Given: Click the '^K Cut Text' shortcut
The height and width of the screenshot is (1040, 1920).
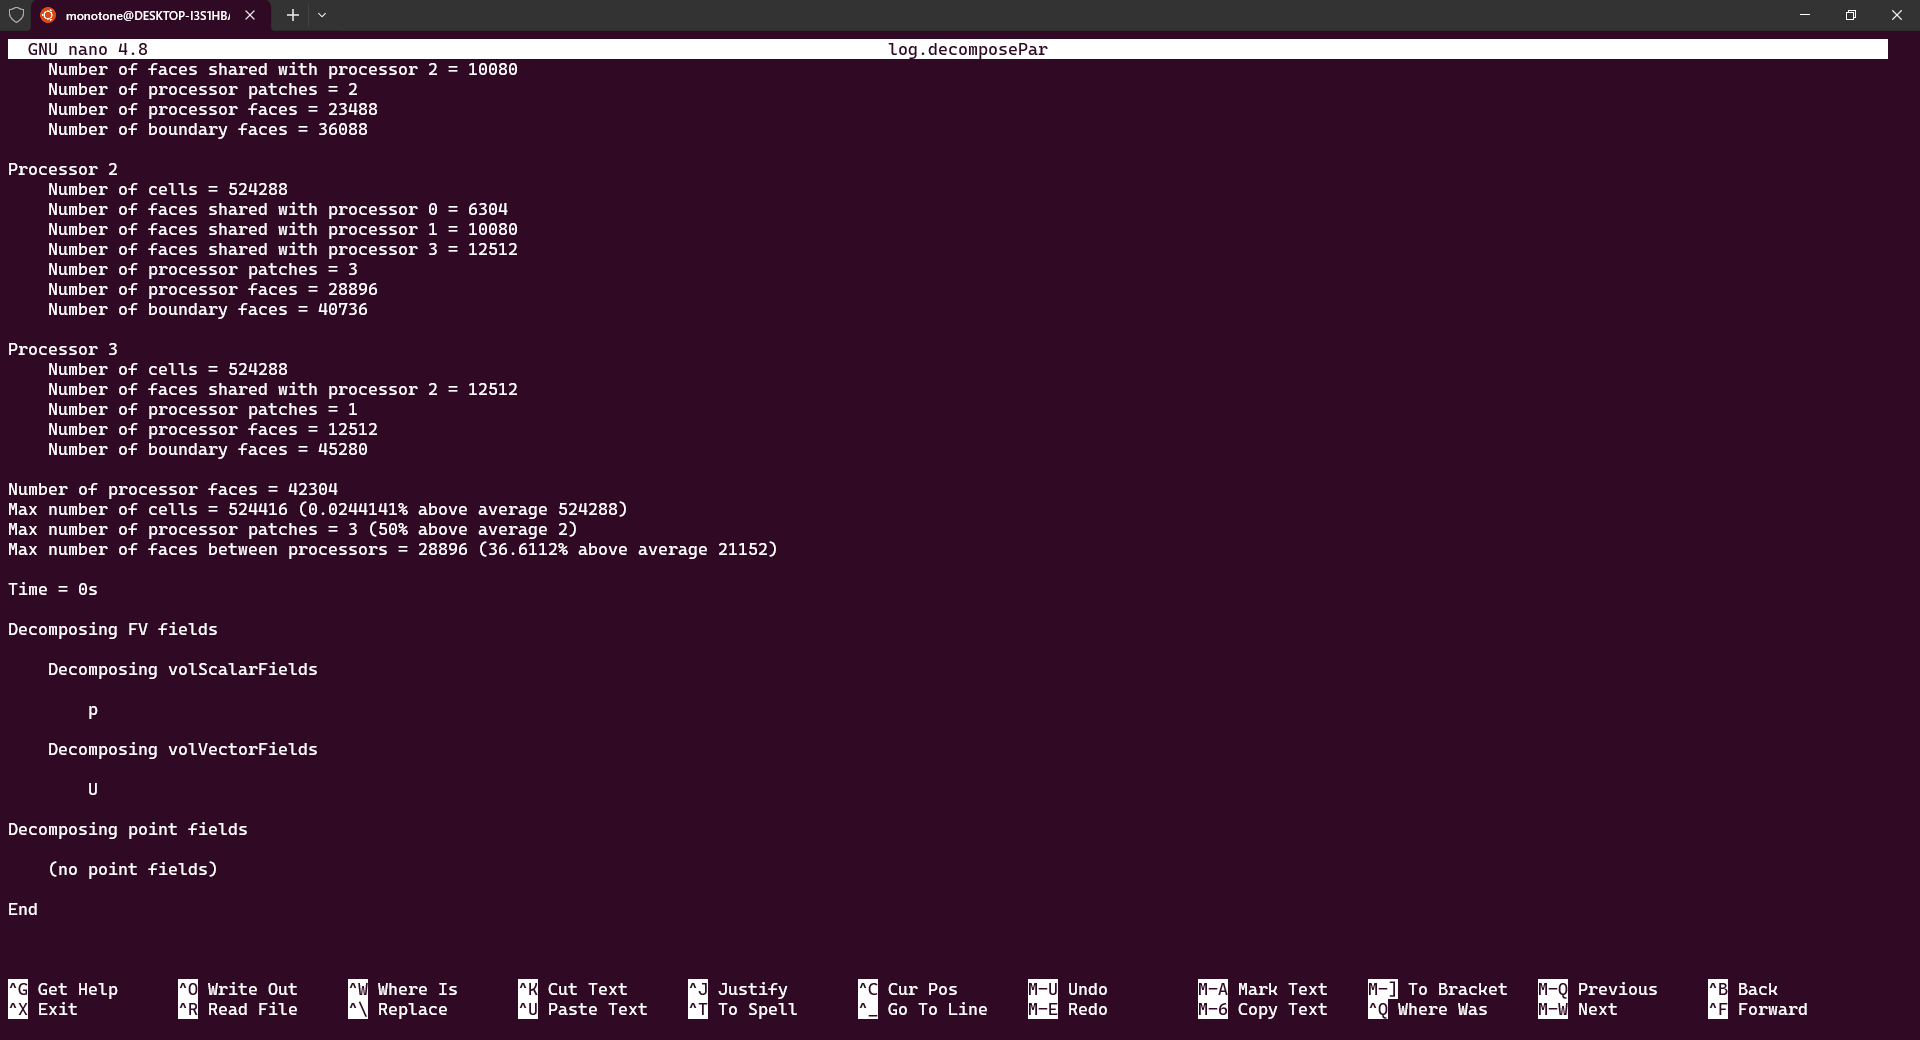Looking at the screenshot, I should point(573,989).
